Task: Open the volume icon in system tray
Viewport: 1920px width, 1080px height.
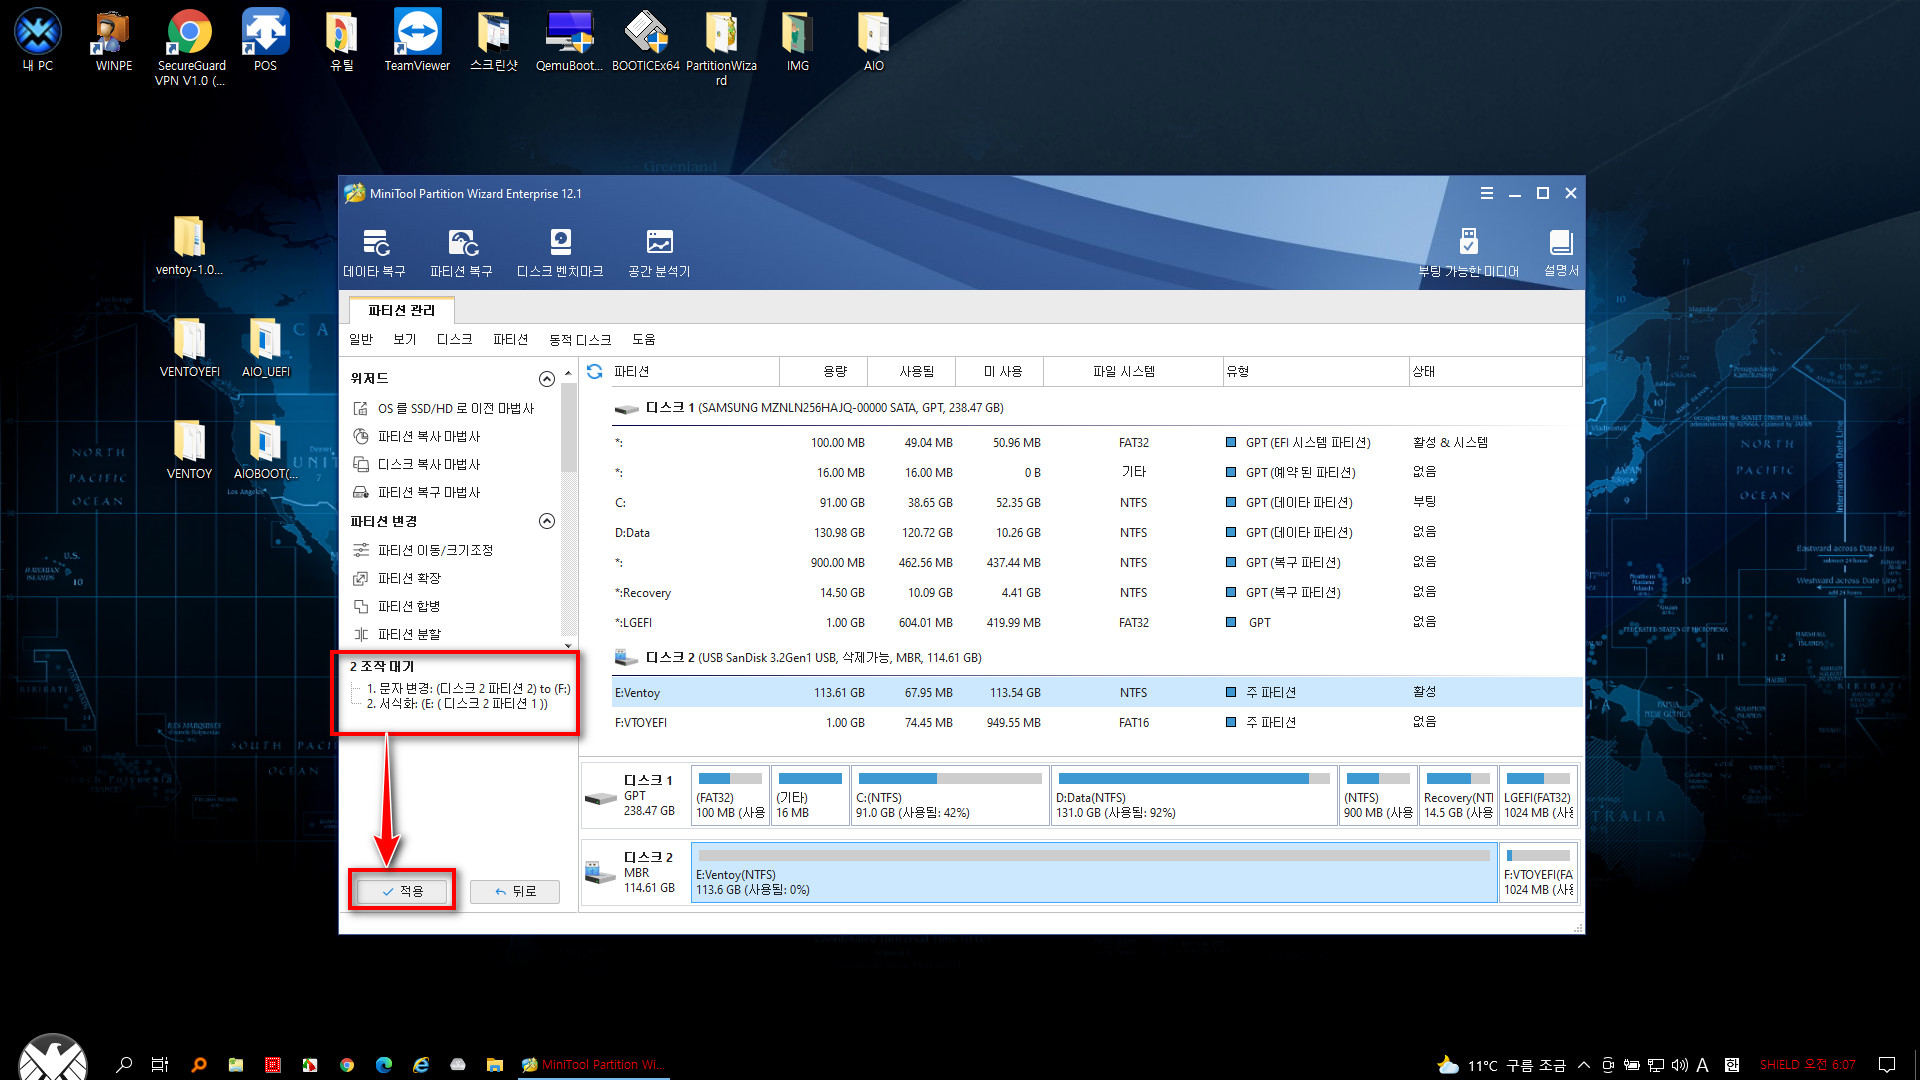Action: pos(1679,1065)
